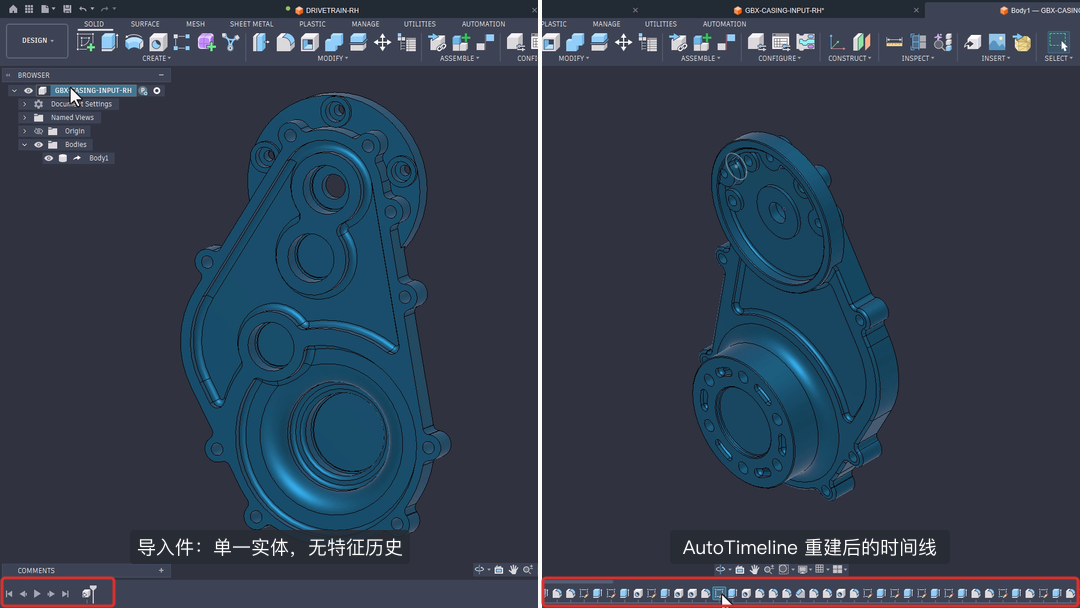Show the hidden Origin folder
The image size is (1080, 608).
[39, 131]
